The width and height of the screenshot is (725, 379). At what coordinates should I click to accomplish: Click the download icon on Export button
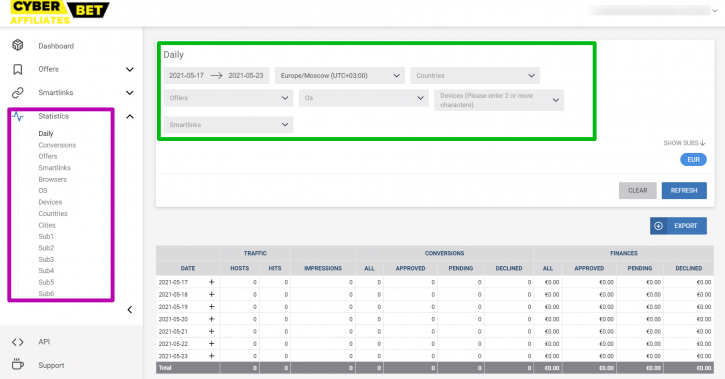[658, 226]
